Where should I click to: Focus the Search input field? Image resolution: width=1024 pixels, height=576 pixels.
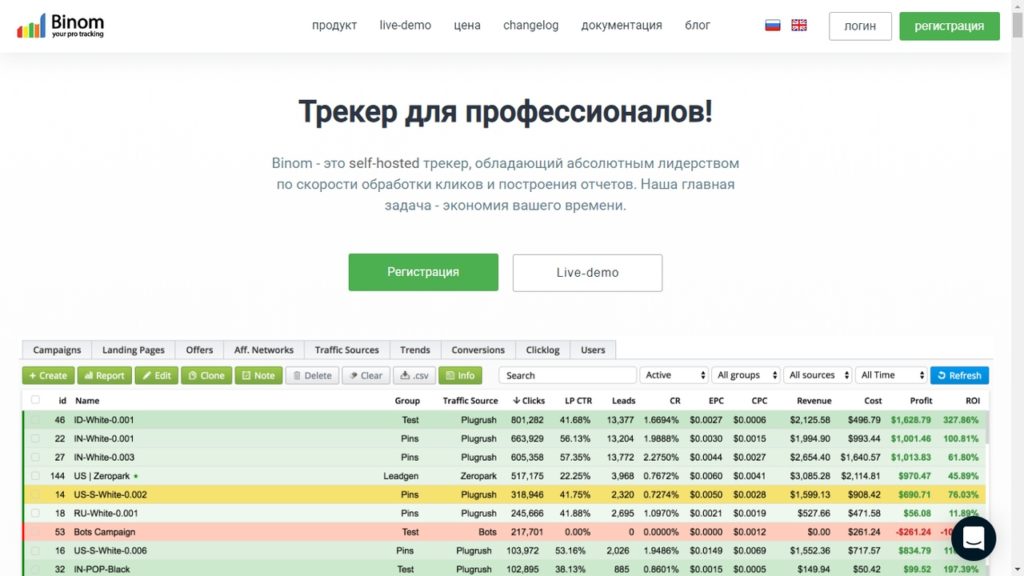pos(568,376)
